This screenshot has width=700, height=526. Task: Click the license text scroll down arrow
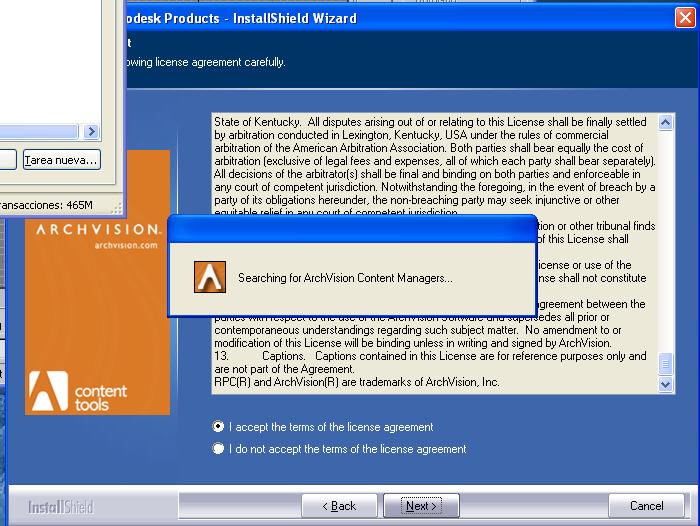coord(665,384)
